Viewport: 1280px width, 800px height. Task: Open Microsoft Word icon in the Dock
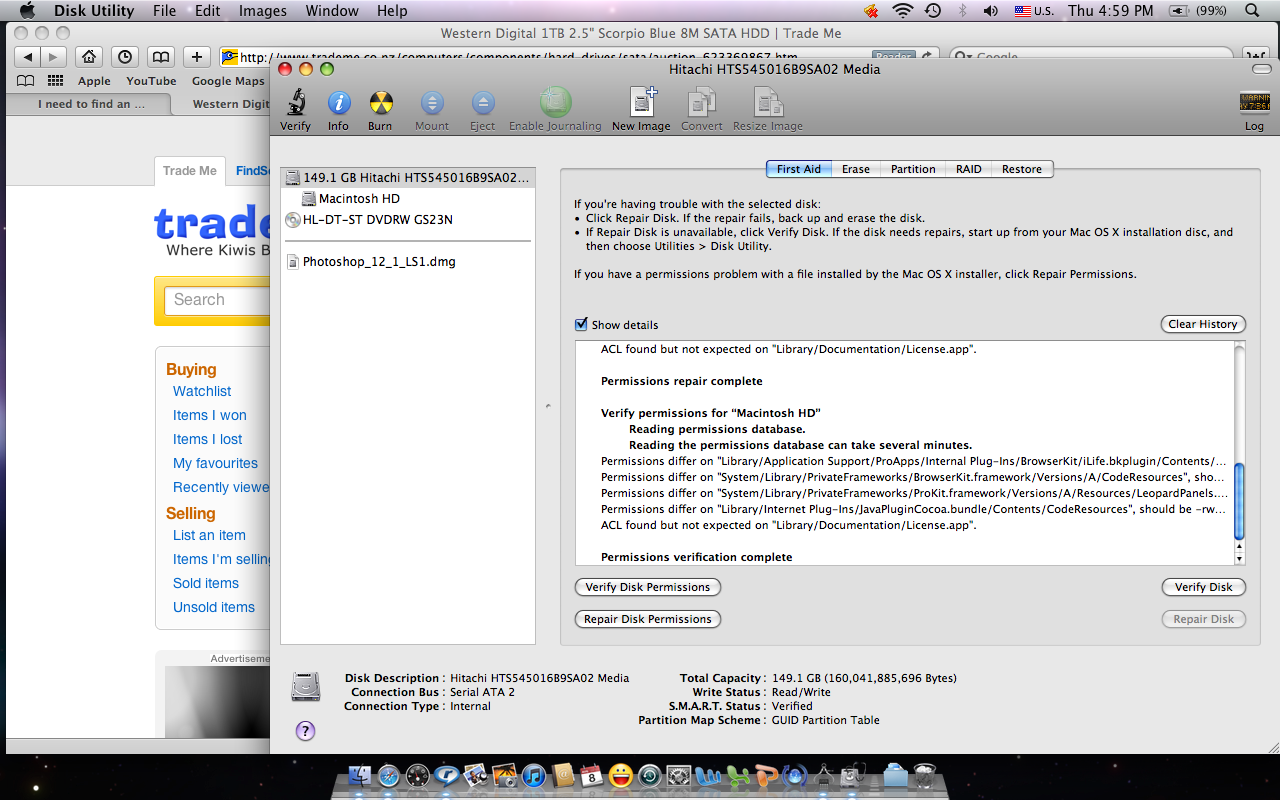708,776
